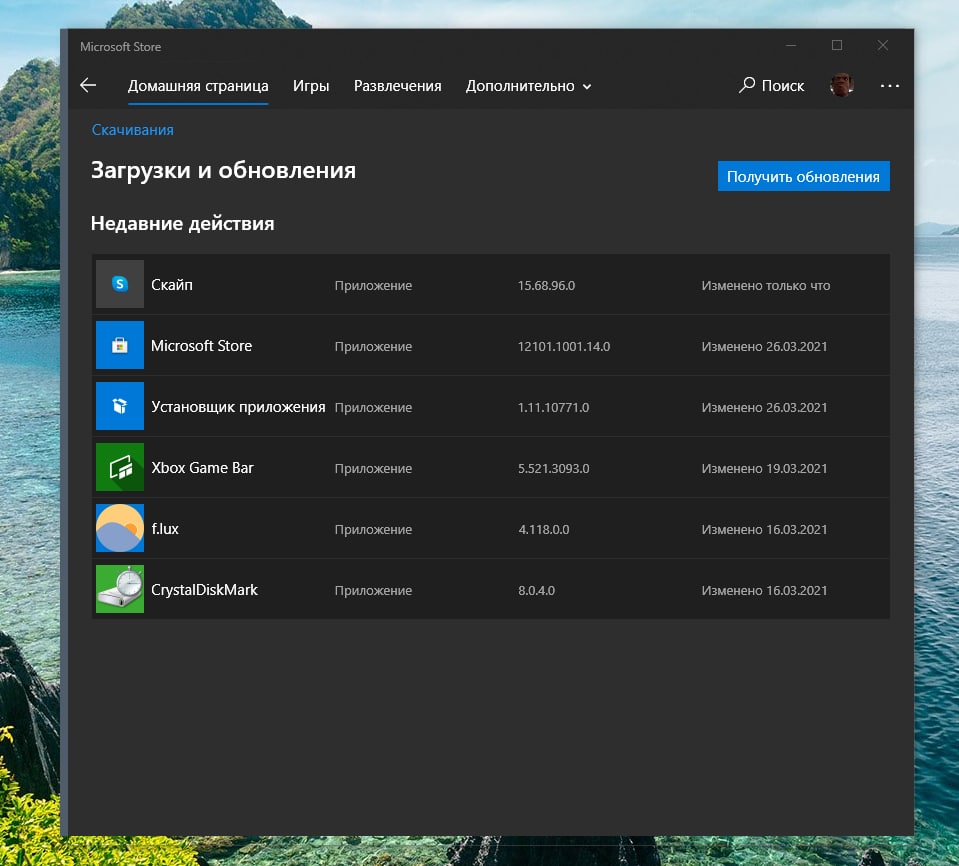Click the Установщик приложения icon

point(120,406)
